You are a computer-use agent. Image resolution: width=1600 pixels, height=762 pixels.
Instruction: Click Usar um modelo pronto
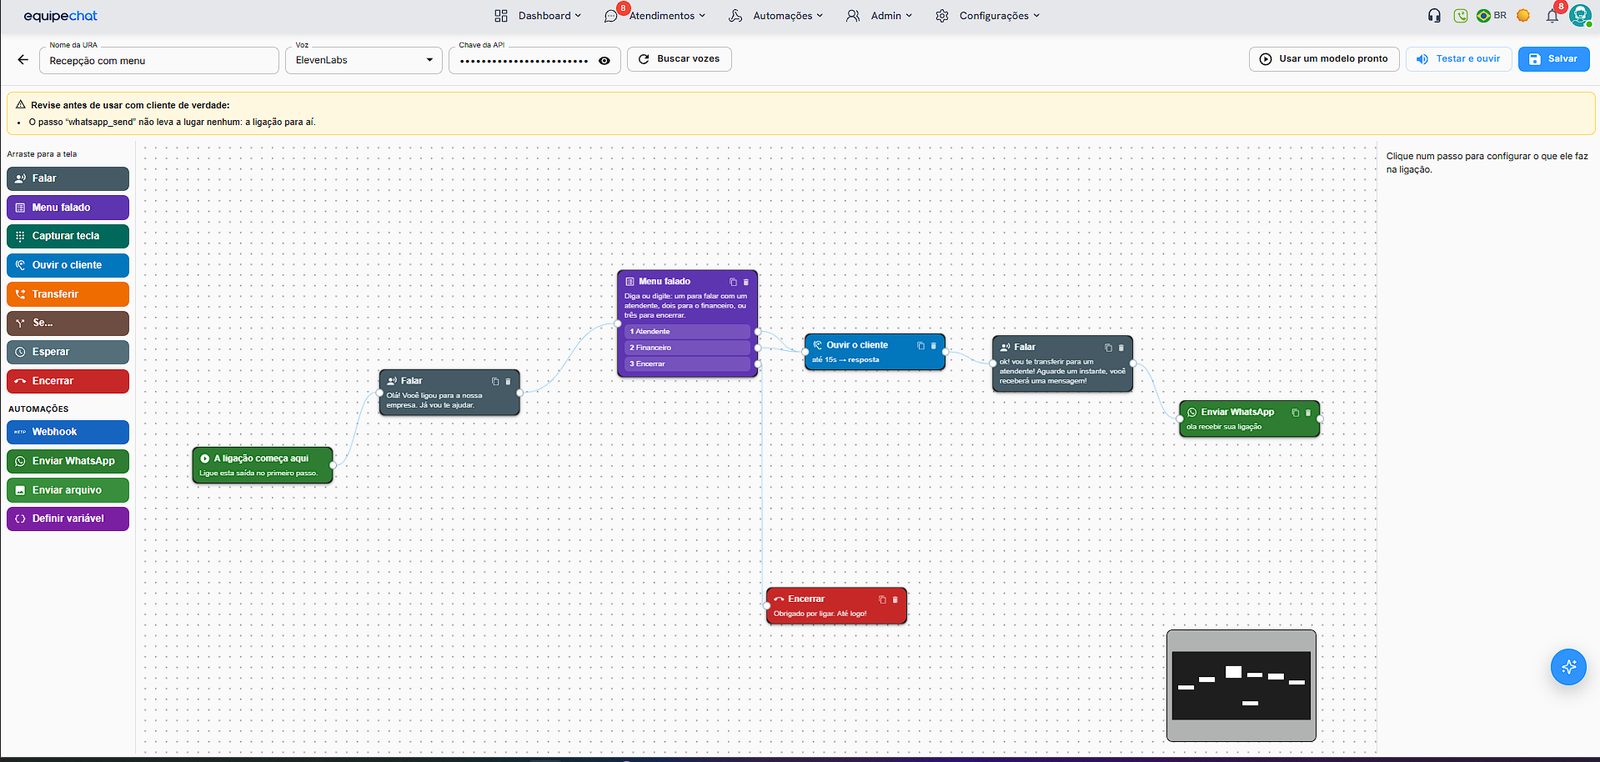coord(1324,59)
